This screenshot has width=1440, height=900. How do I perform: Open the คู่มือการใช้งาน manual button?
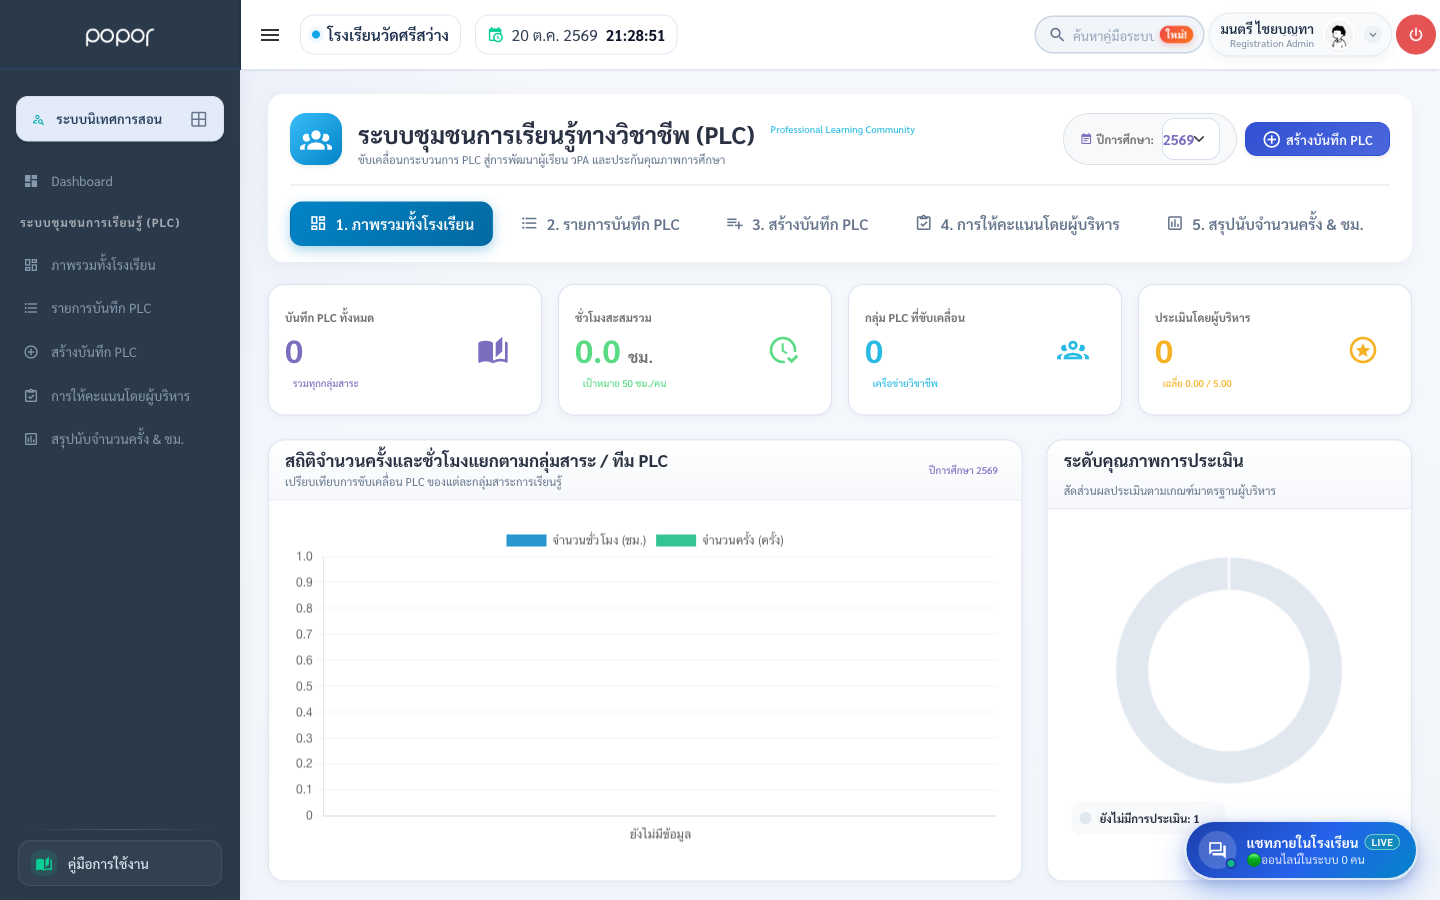(x=120, y=863)
